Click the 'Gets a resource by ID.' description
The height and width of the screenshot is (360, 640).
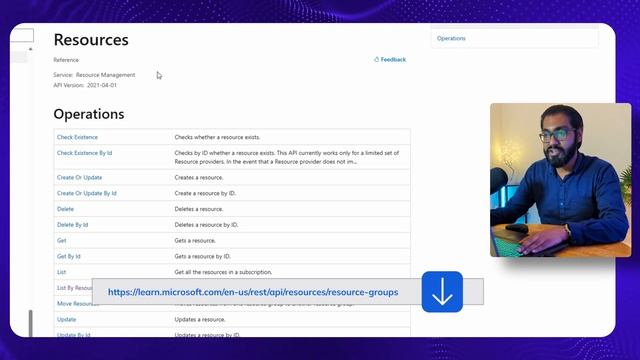click(202, 256)
